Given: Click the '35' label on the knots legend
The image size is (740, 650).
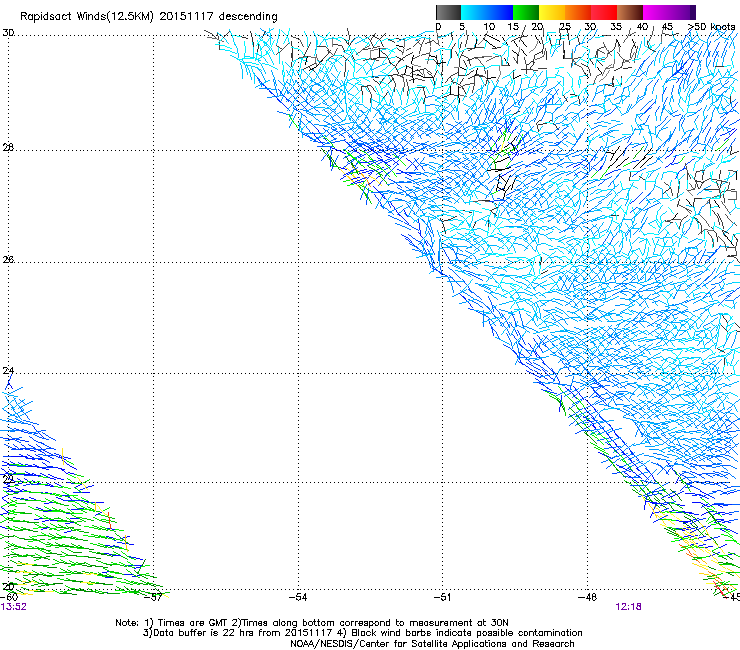Looking at the screenshot, I should coord(616,27).
